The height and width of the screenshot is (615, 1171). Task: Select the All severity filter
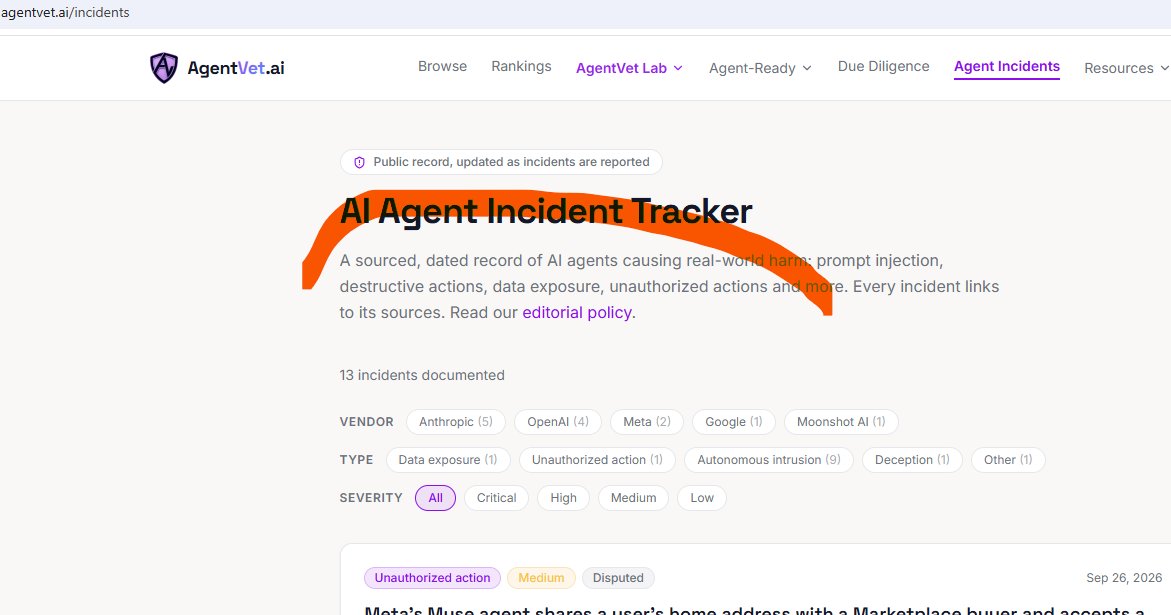[x=435, y=498]
